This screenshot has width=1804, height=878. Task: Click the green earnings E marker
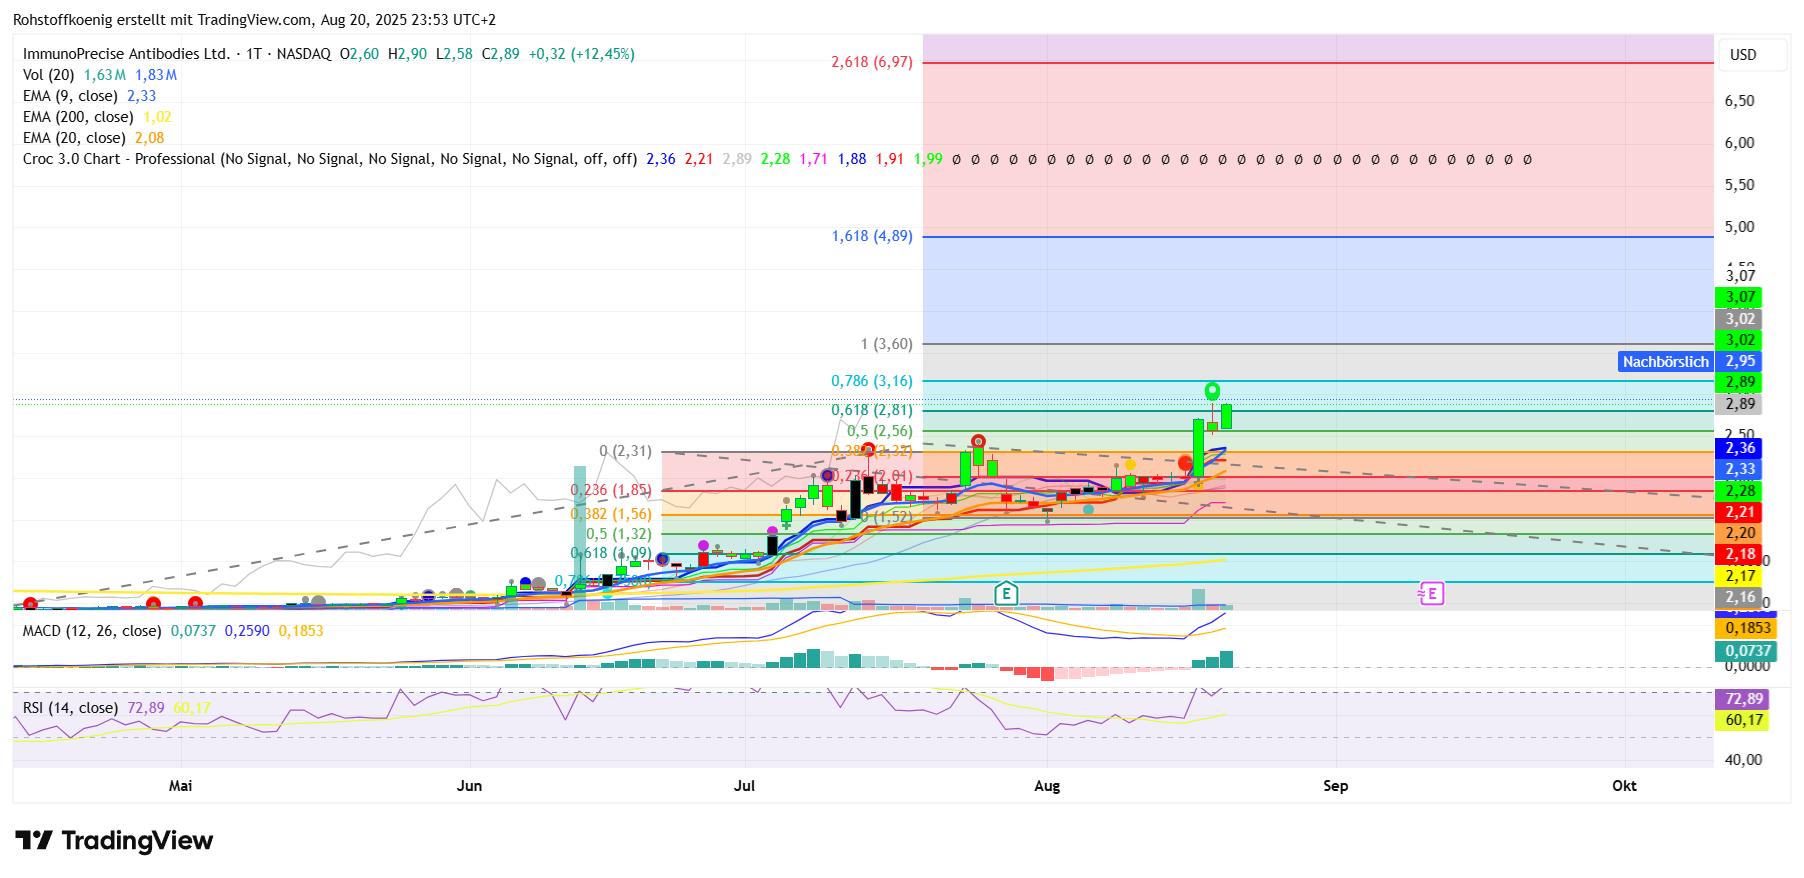[x=1006, y=594]
